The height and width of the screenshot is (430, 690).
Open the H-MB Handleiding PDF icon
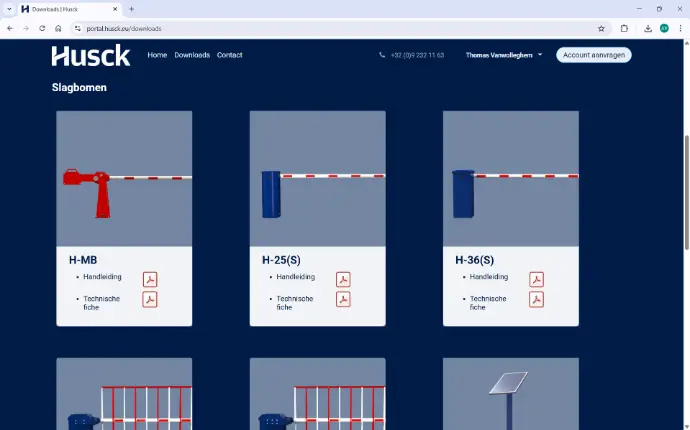pyautogui.click(x=150, y=279)
